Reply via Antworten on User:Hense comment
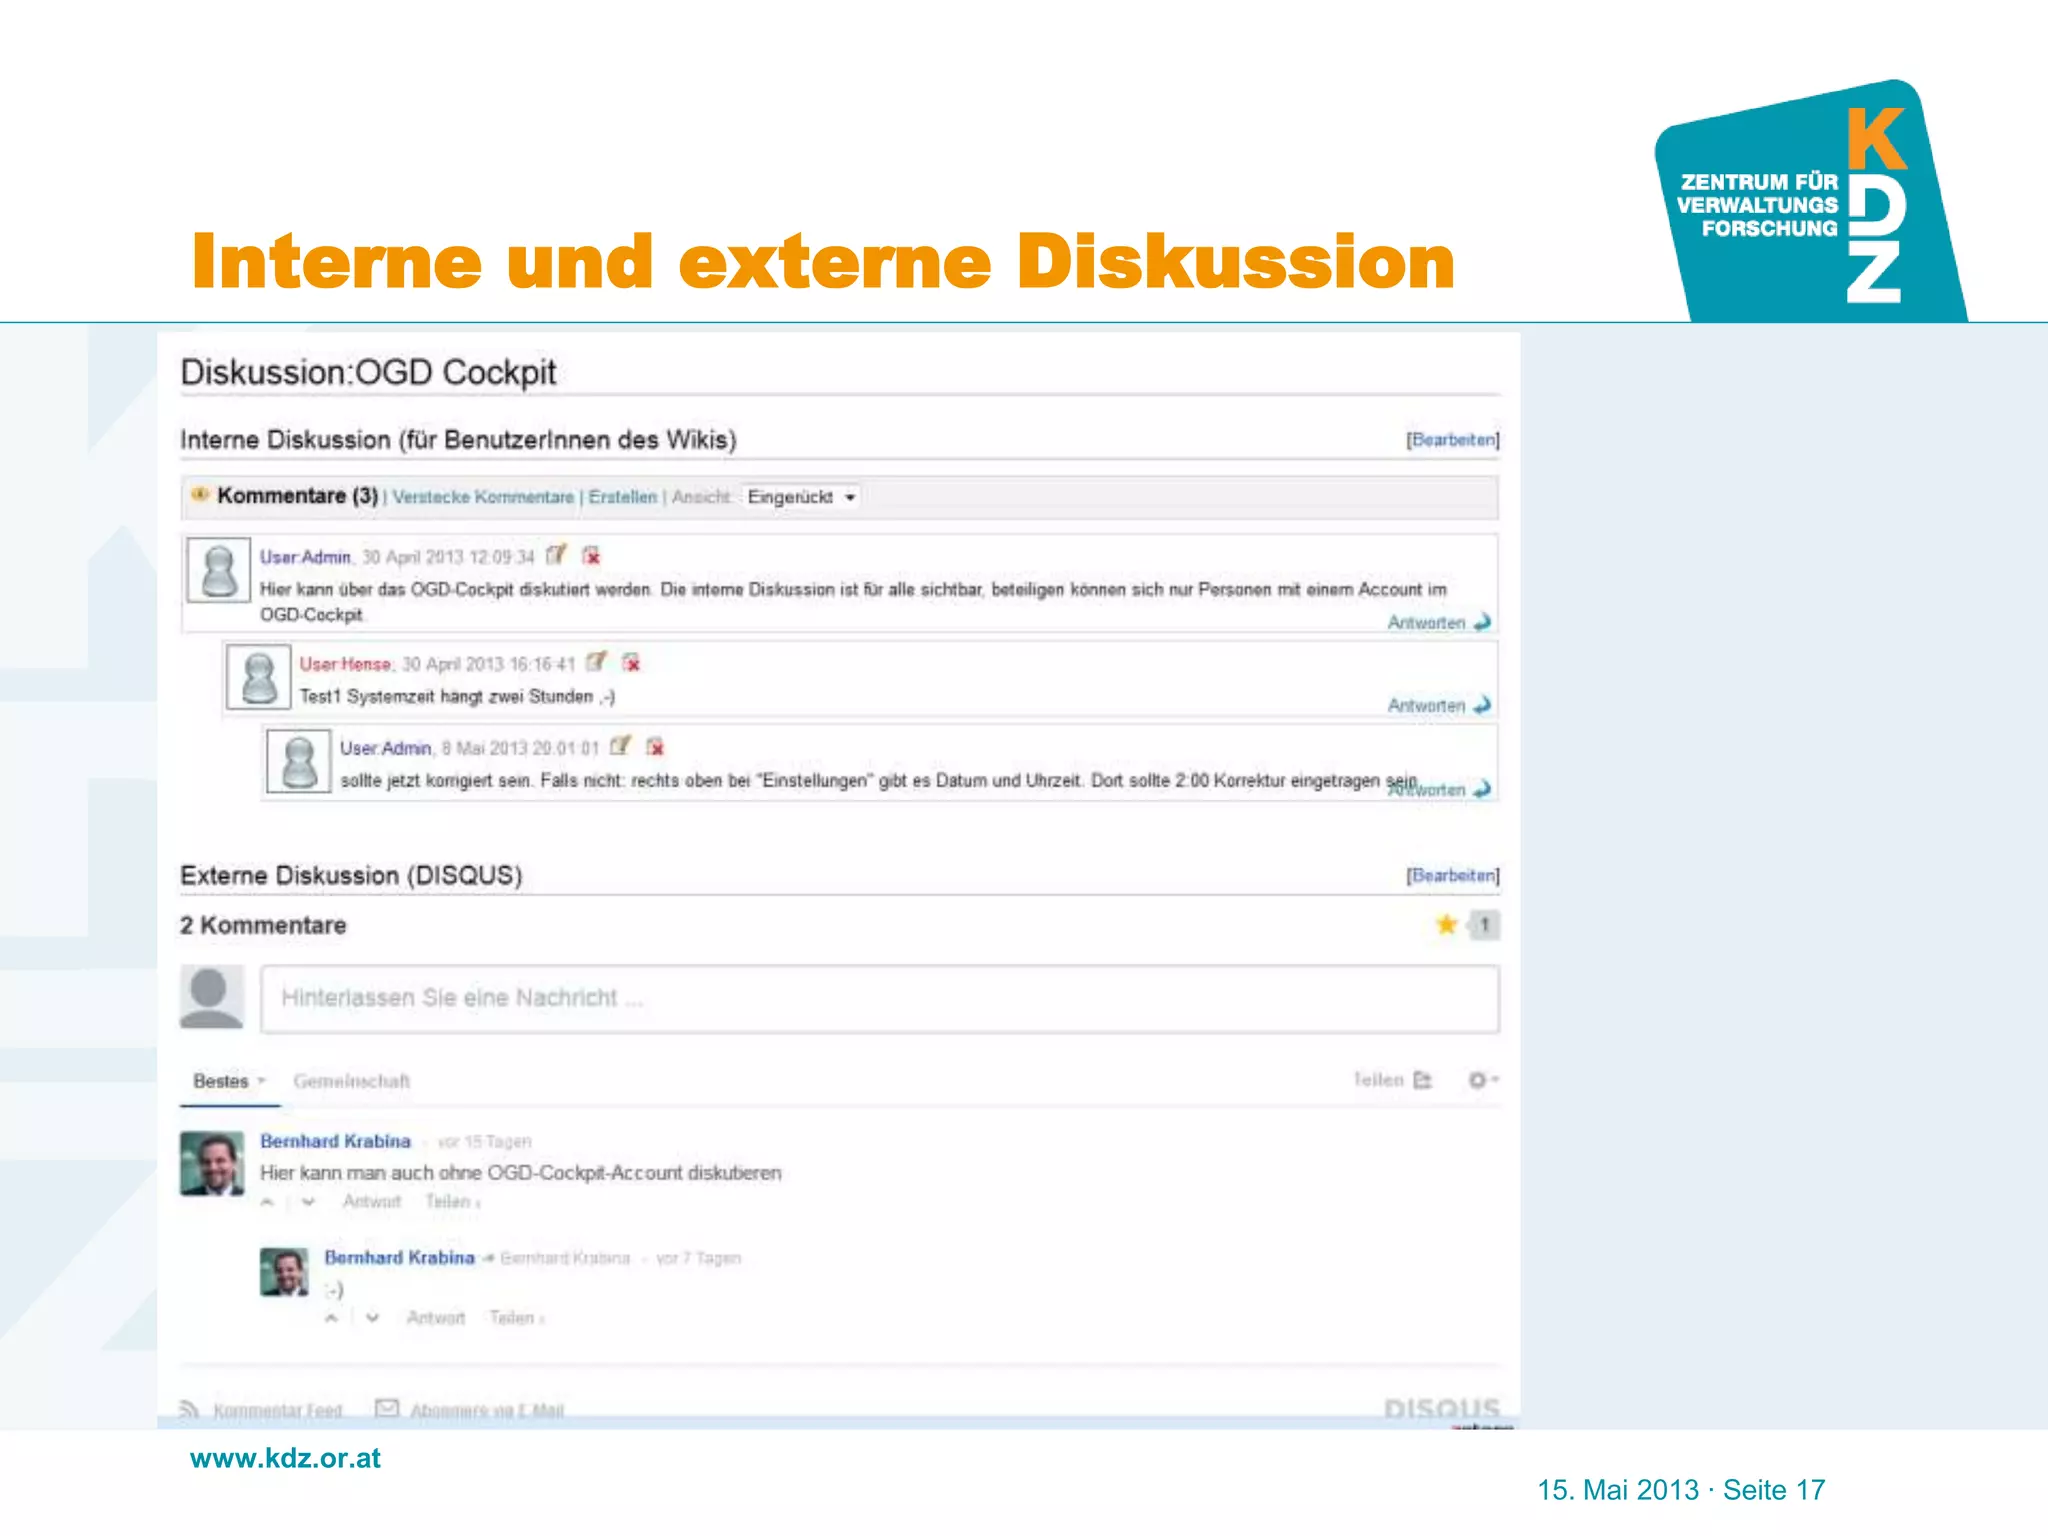The width and height of the screenshot is (2048, 1536). click(1438, 705)
